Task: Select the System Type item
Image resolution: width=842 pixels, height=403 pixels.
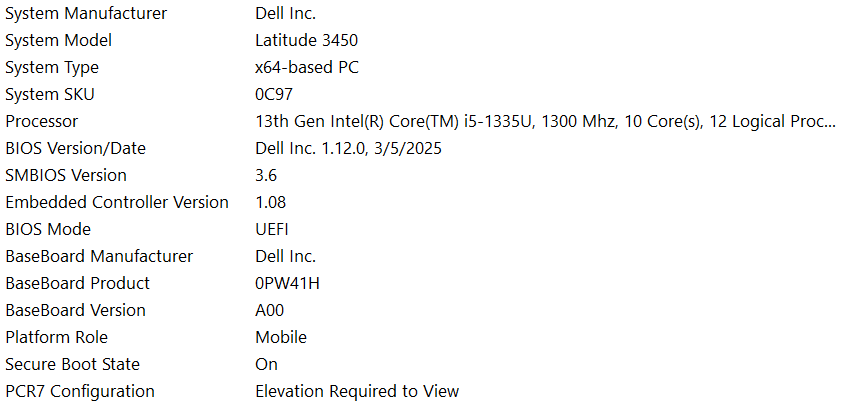Action: tap(52, 68)
